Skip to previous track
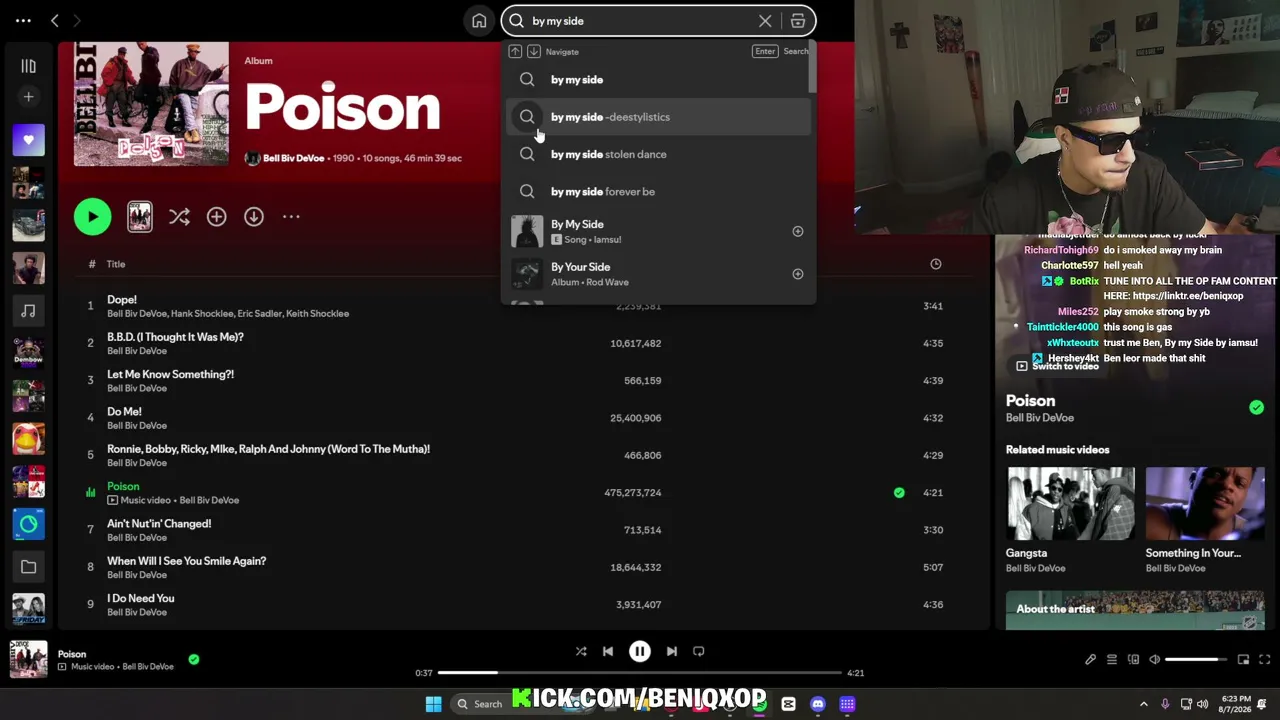Image resolution: width=1280 pixels, height=720 pixels. pyautogui.click(x=608, y=652)
